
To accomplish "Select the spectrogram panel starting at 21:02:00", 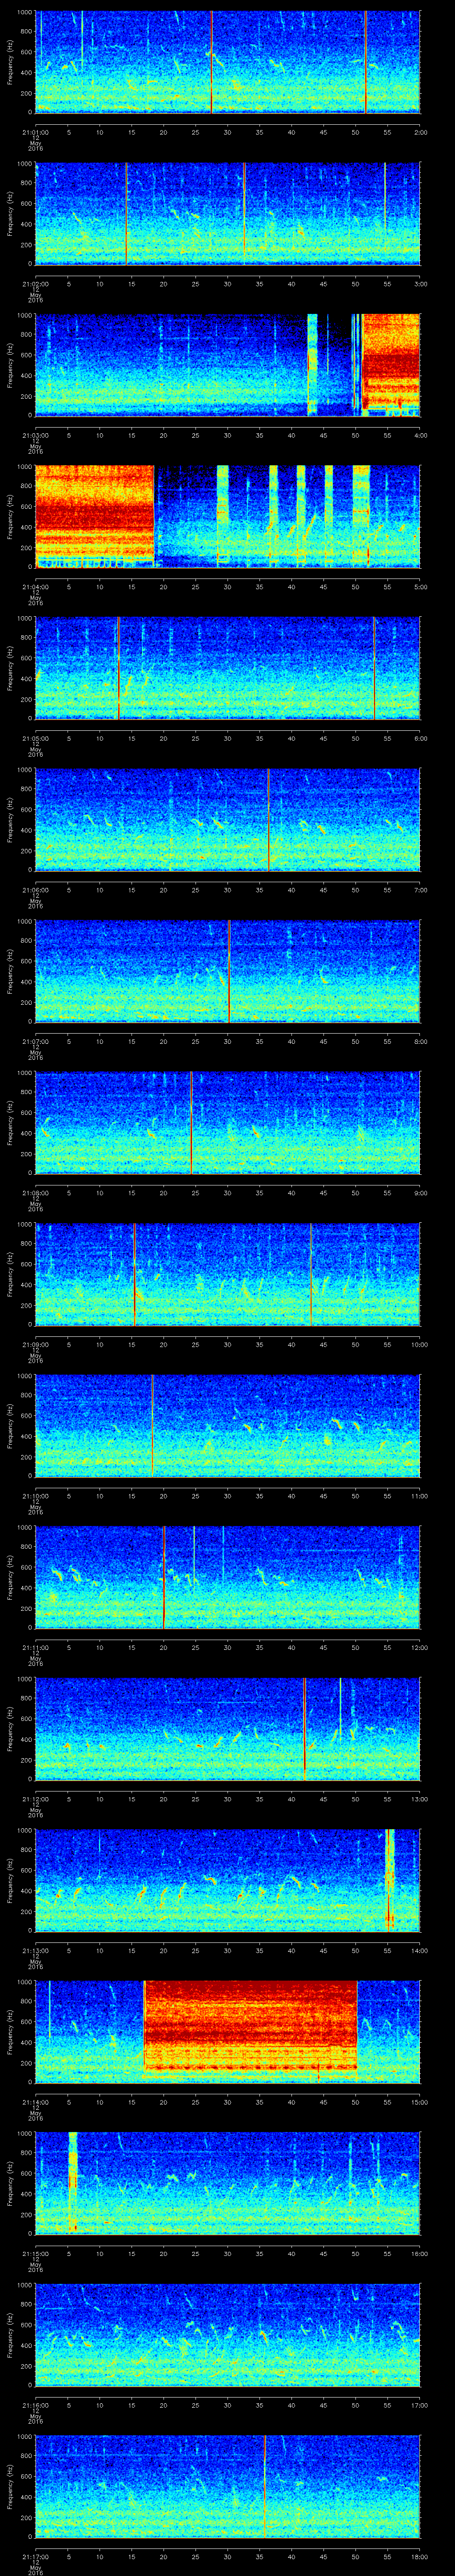I will (228, 213).
